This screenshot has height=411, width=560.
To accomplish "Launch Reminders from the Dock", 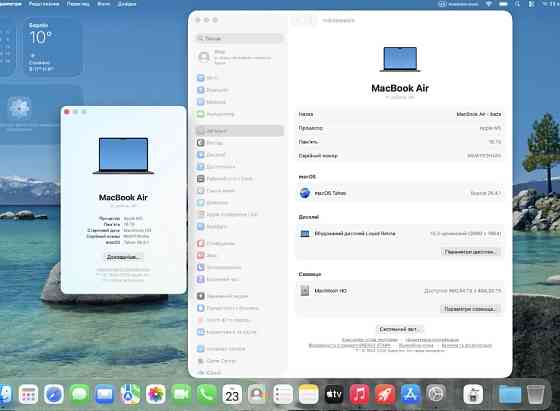I will (283, 395).
